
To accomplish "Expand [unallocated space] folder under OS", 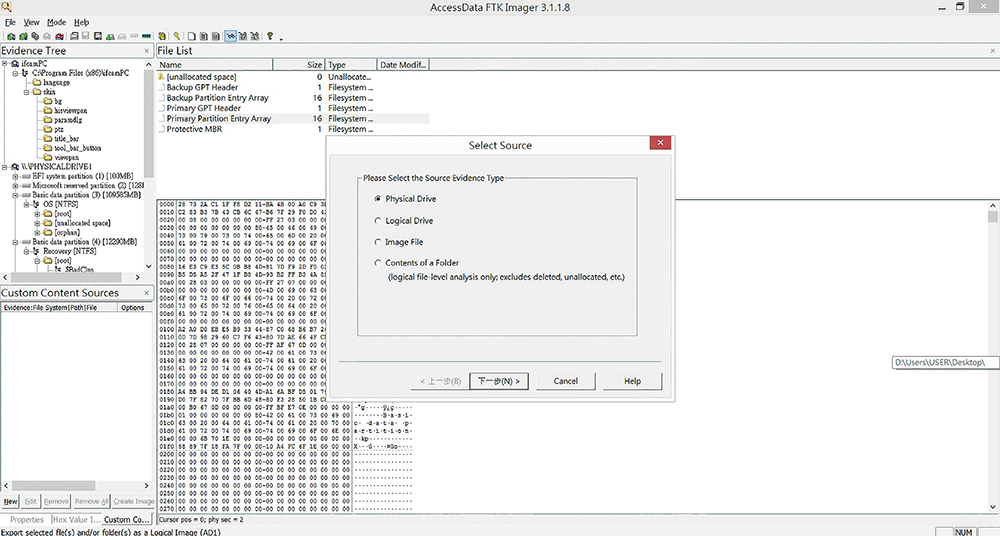I will 37,223.
